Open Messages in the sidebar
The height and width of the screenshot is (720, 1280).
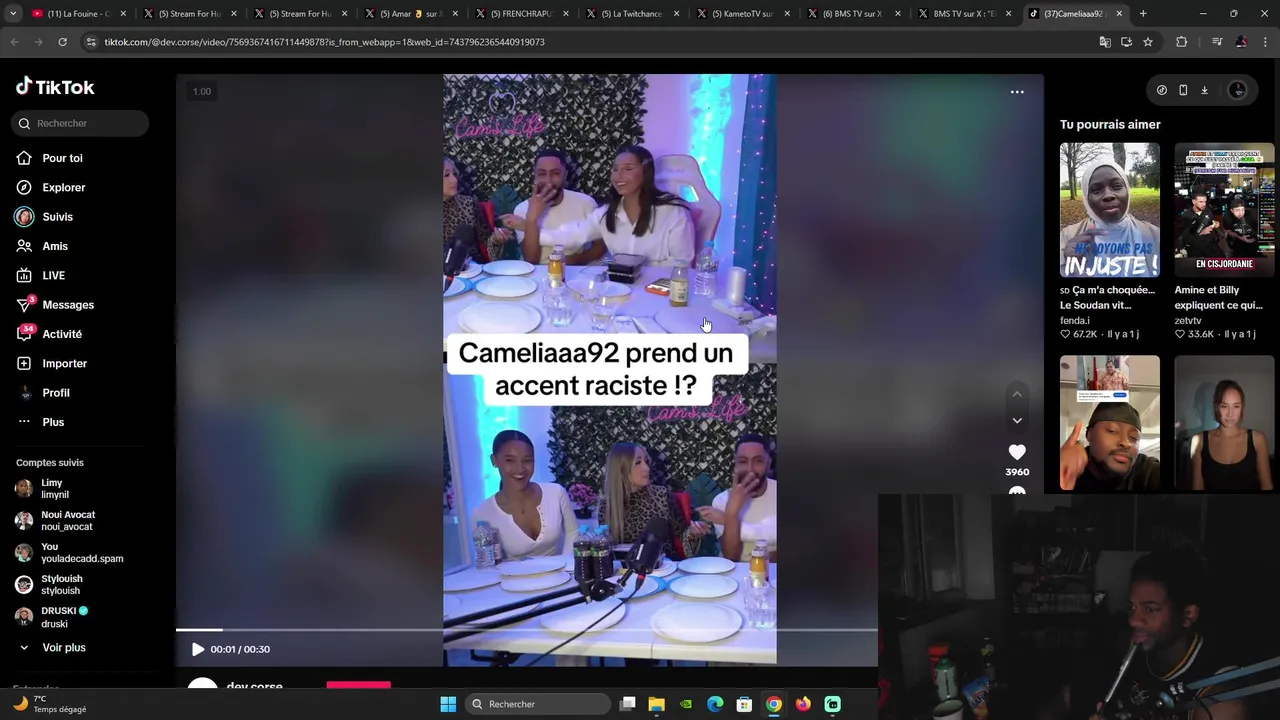click(67, 305)
